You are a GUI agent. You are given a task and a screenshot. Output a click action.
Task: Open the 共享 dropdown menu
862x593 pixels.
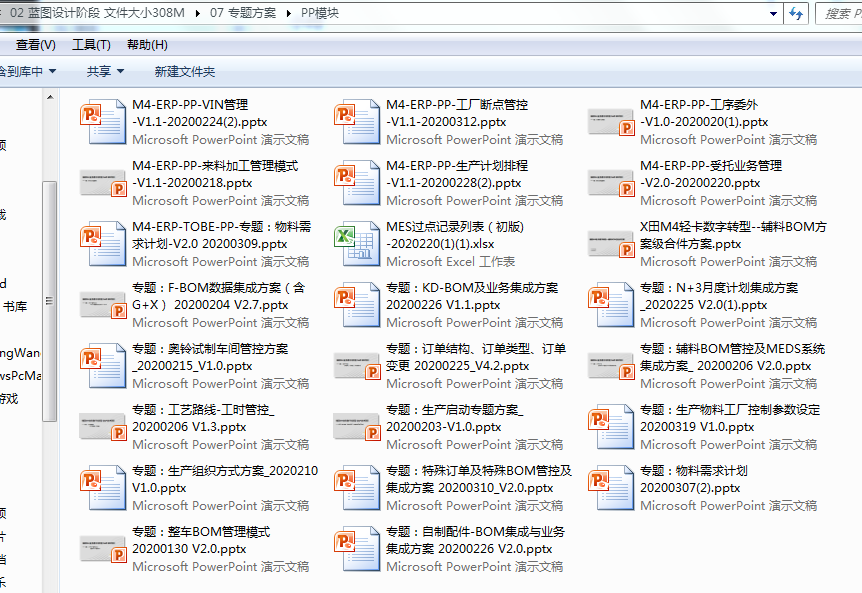(105, 71)
